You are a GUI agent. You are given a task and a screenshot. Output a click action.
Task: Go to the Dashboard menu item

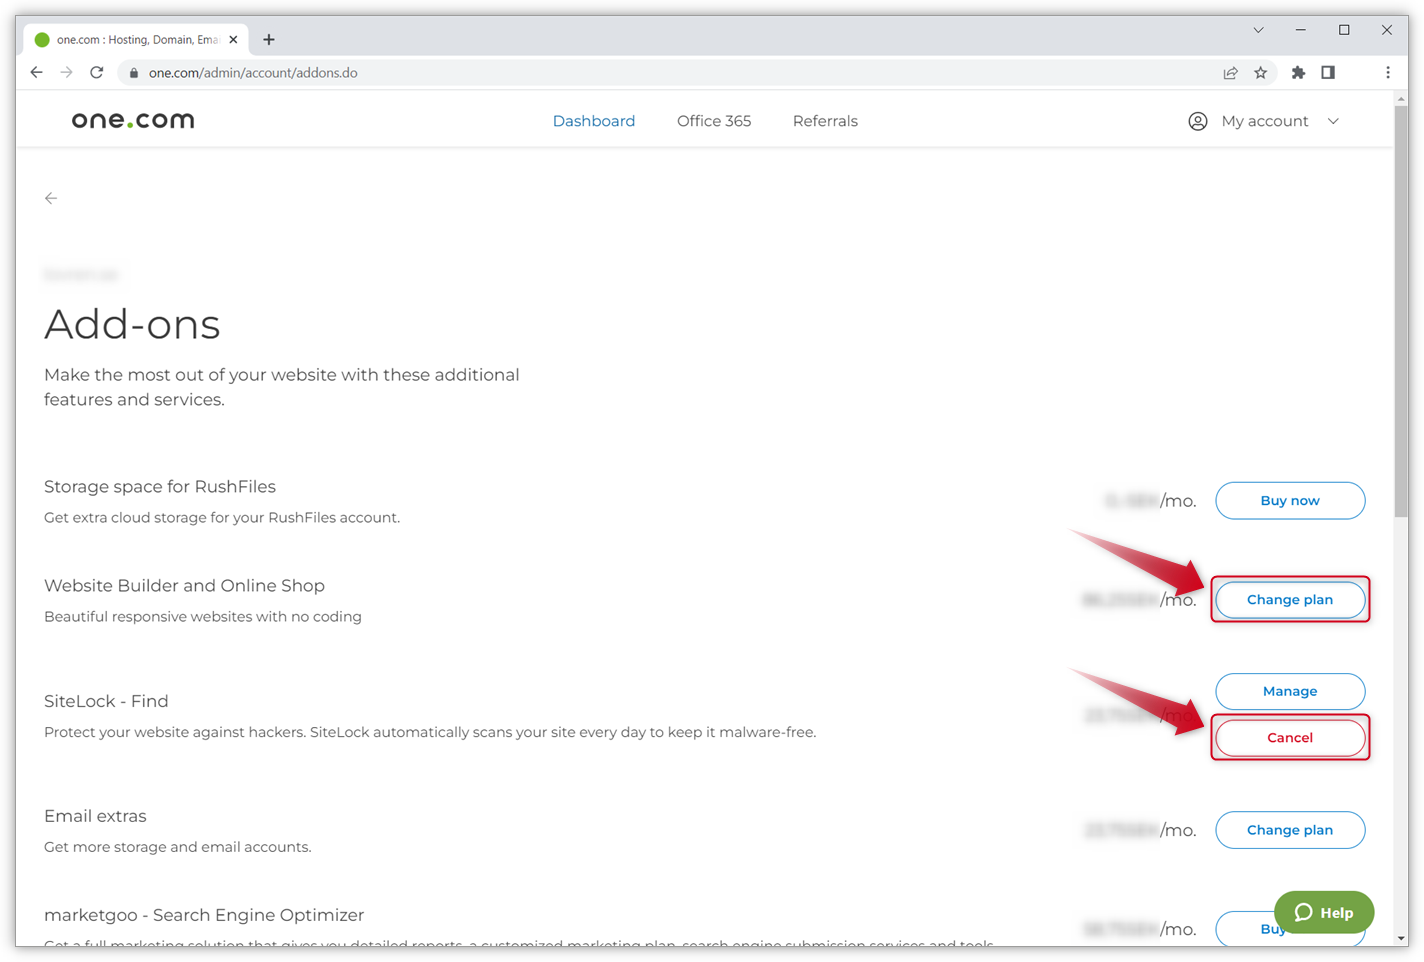(x=594, y=121)
